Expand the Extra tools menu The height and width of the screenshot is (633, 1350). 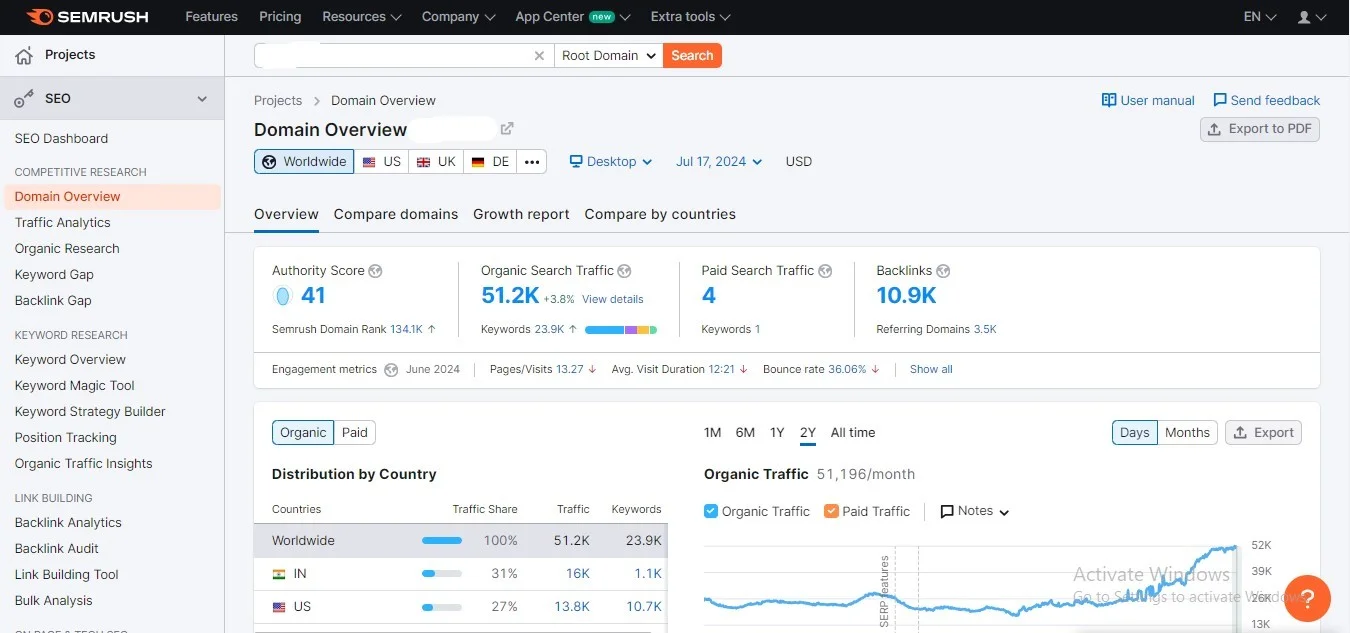click(690, 17)
